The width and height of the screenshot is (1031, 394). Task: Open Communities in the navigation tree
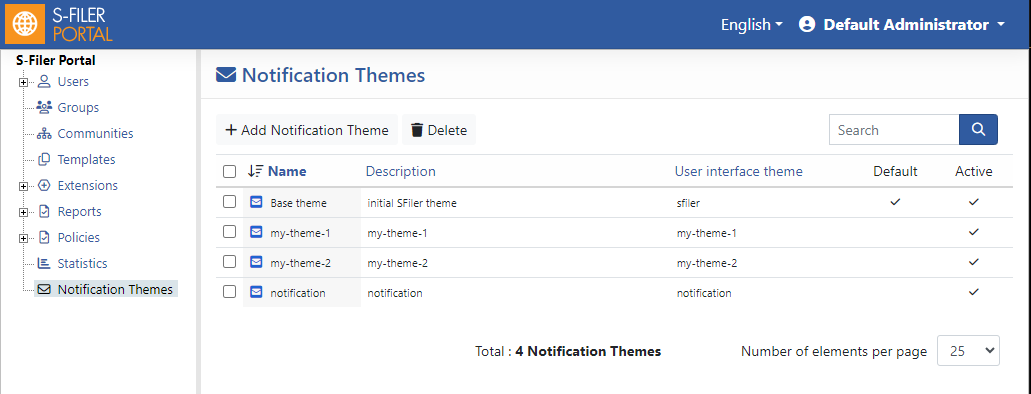(95, 134)
